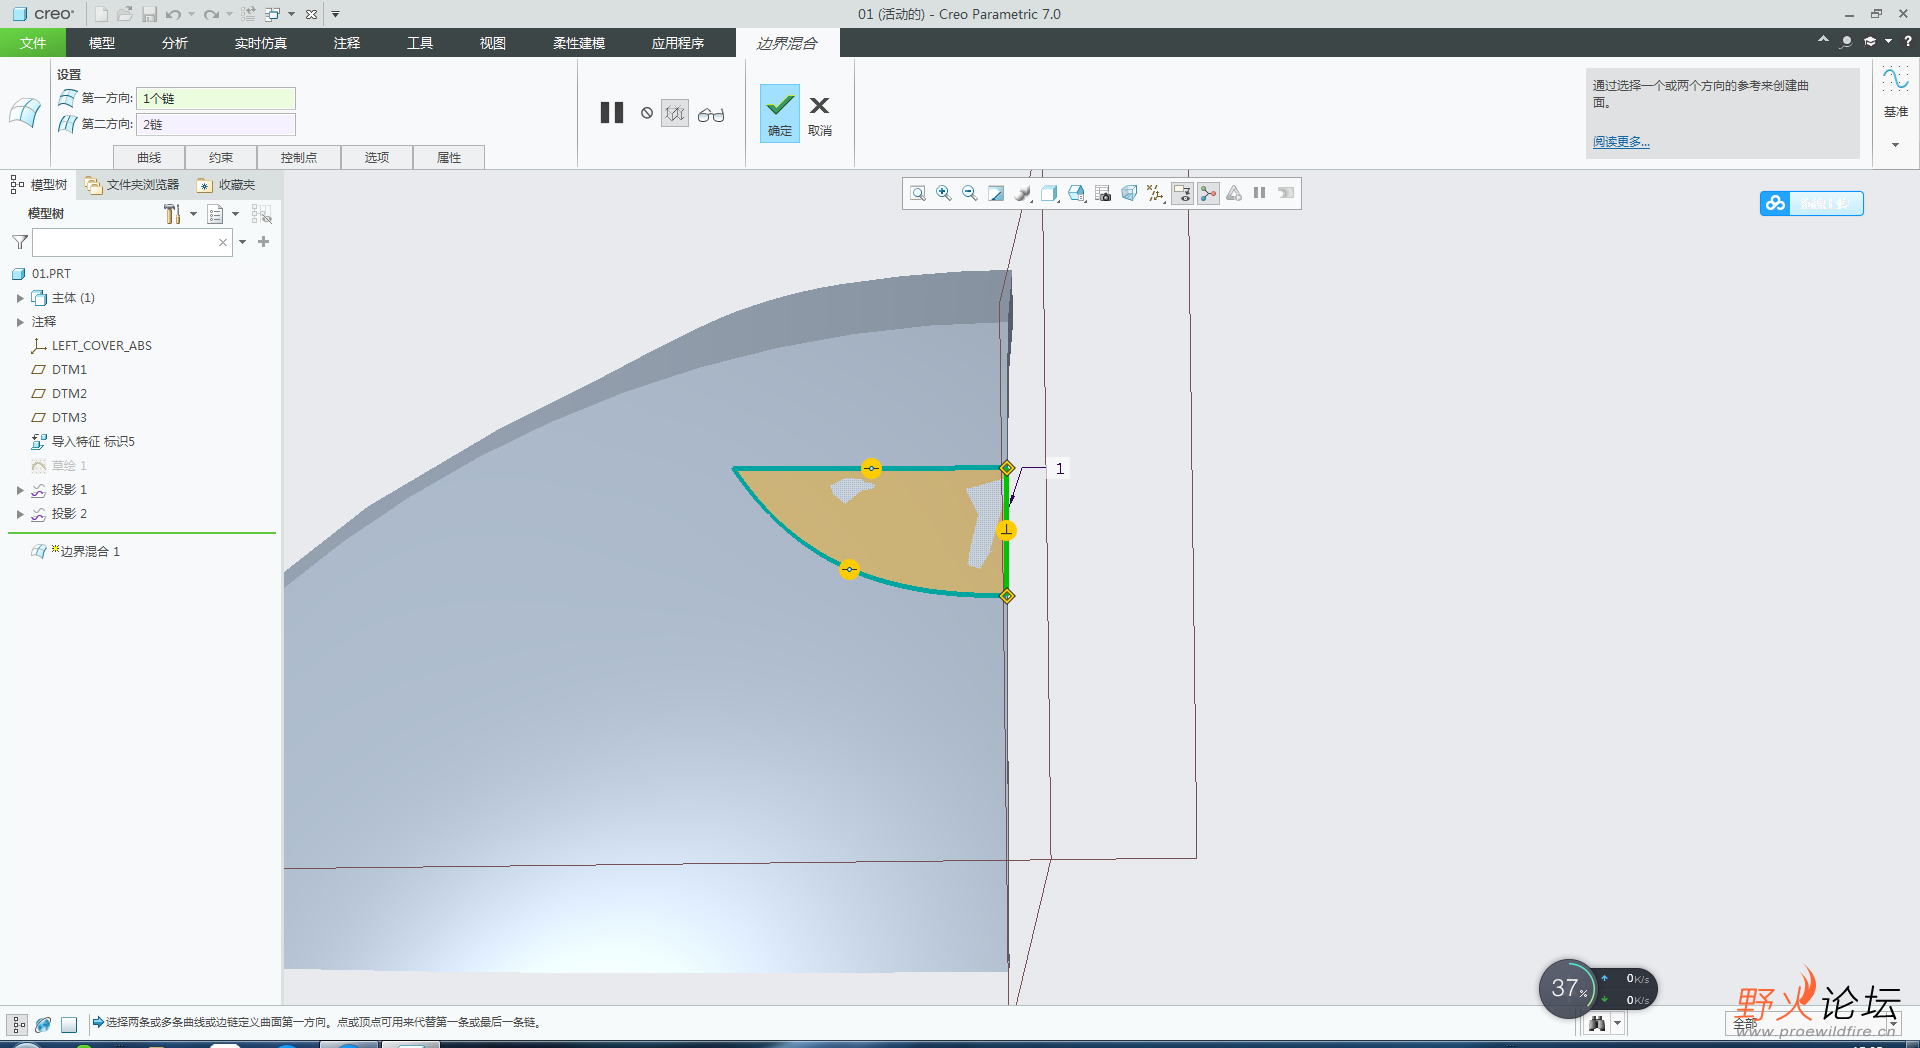Click the search binoculars icon in status bar
Viewport: 1920px width, 1048px height.
pos(1597,1023)
